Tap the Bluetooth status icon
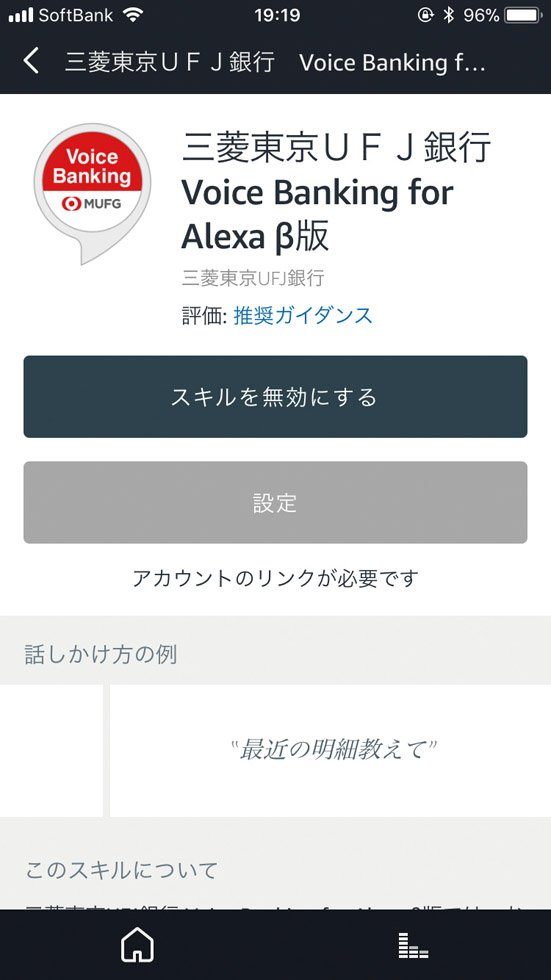 pyautogui.click(x=448, y=15)
